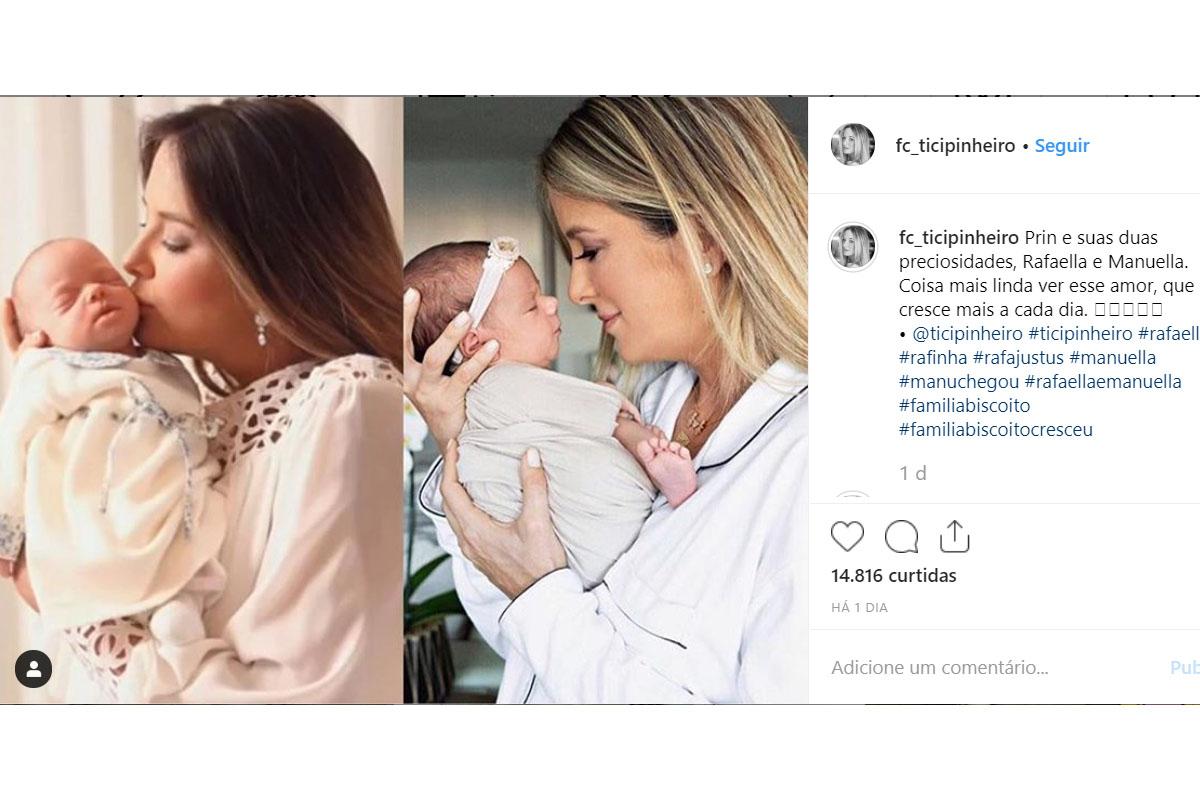Open fc_ticipinheiro username in caption

(958, 238)
